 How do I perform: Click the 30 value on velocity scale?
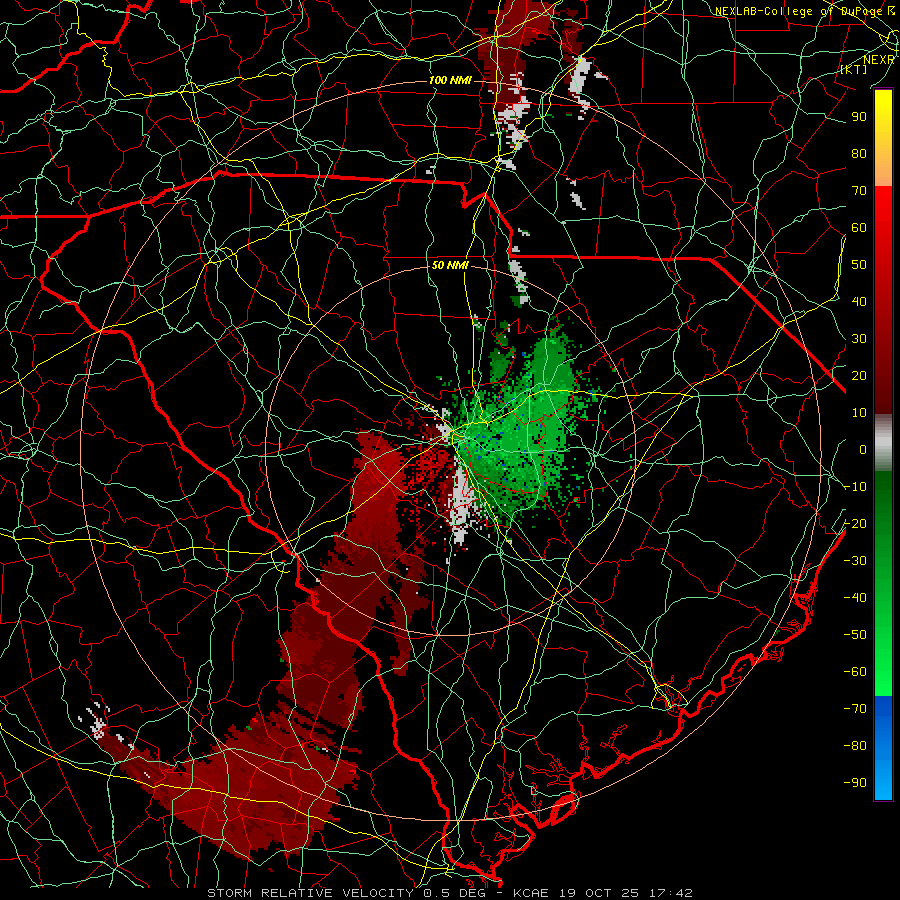pyautogui.click(x=859, y=339)
